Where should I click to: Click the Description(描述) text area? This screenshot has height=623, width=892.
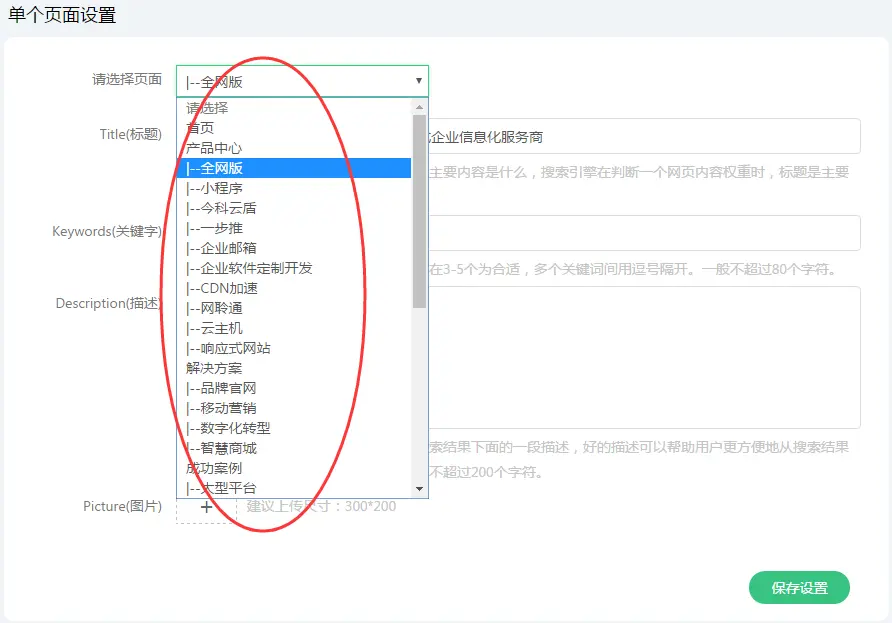click(644, 357)
